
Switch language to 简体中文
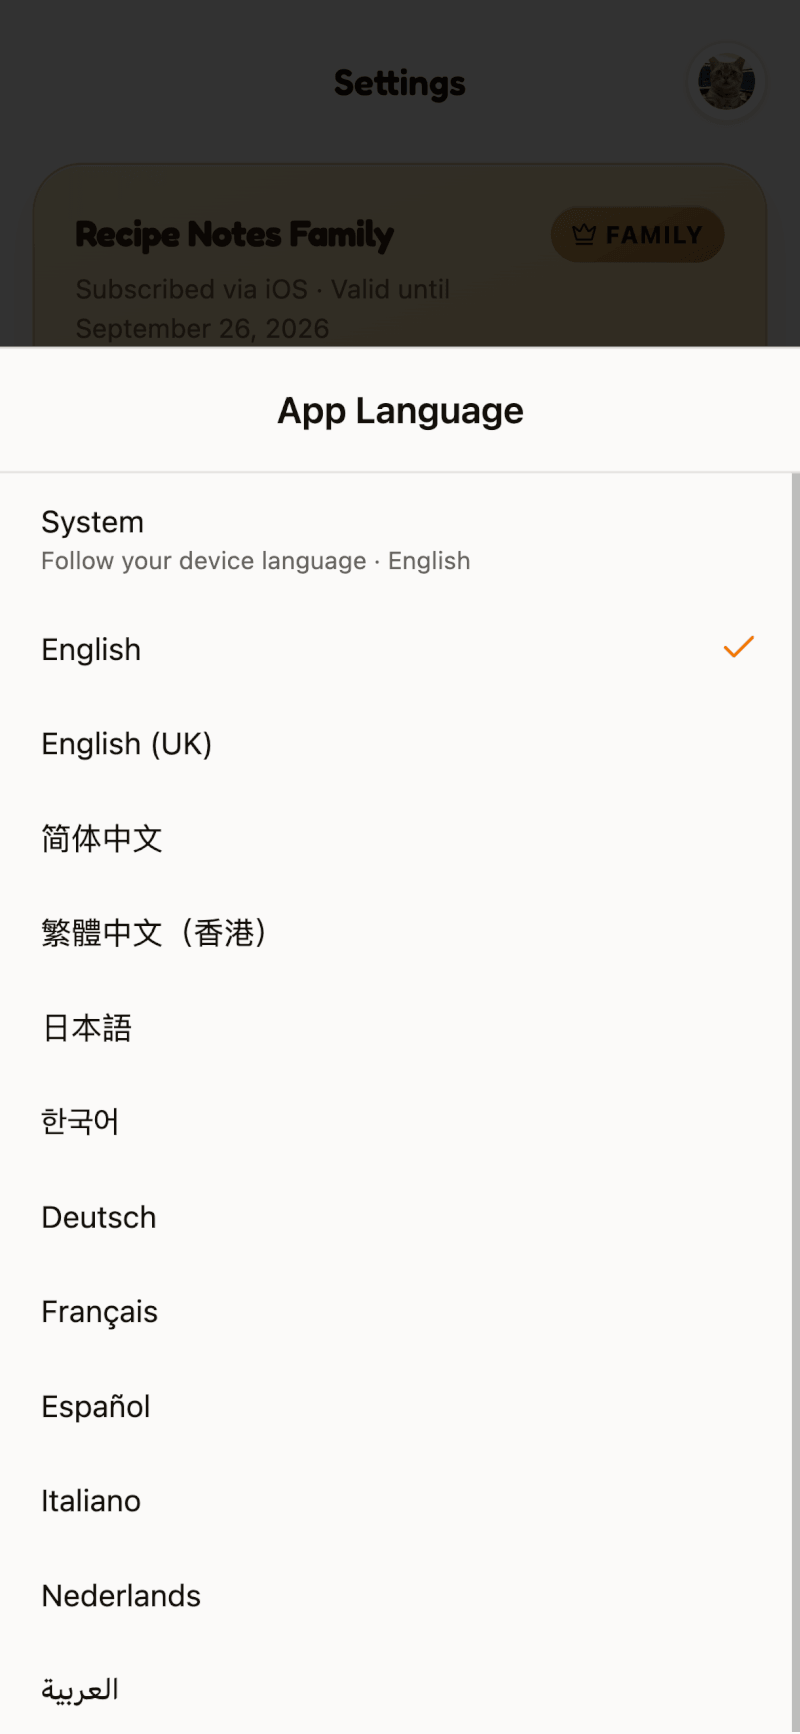pos(396,839)
